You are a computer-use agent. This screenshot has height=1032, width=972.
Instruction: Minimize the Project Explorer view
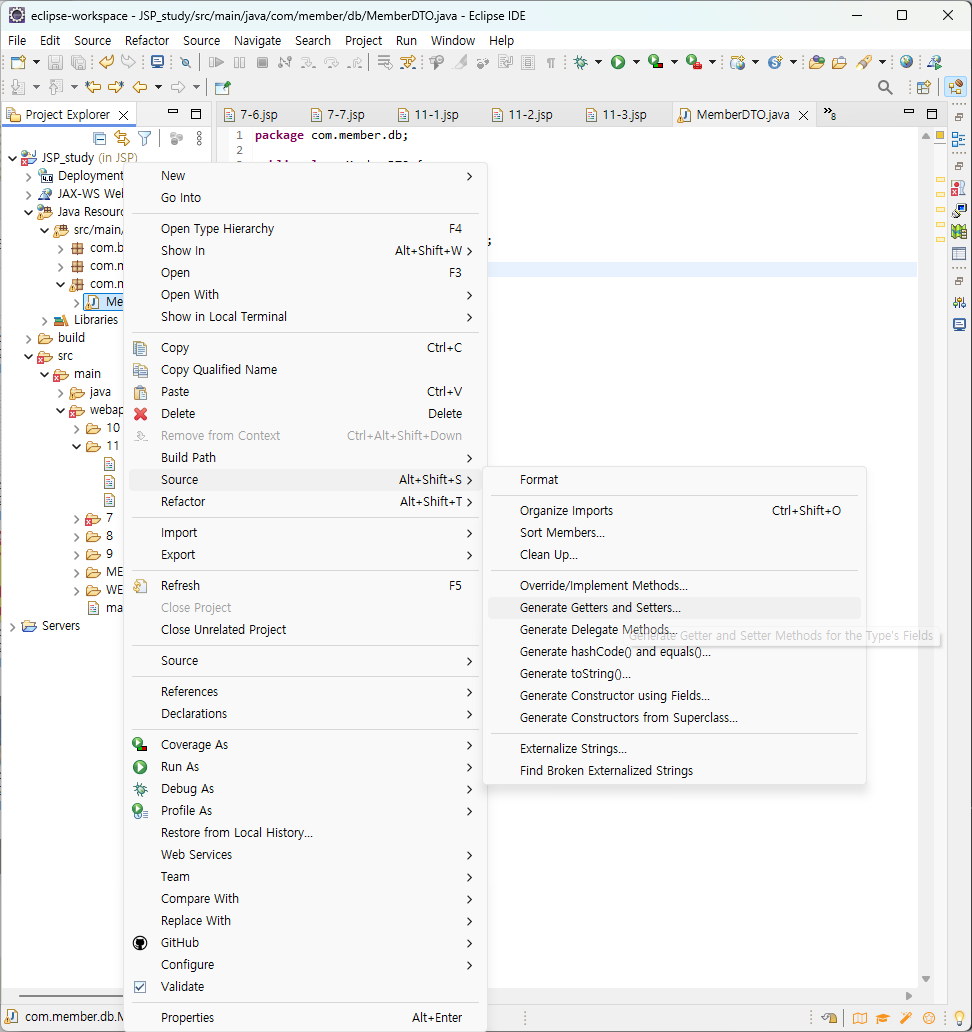[x=173, y=112]
